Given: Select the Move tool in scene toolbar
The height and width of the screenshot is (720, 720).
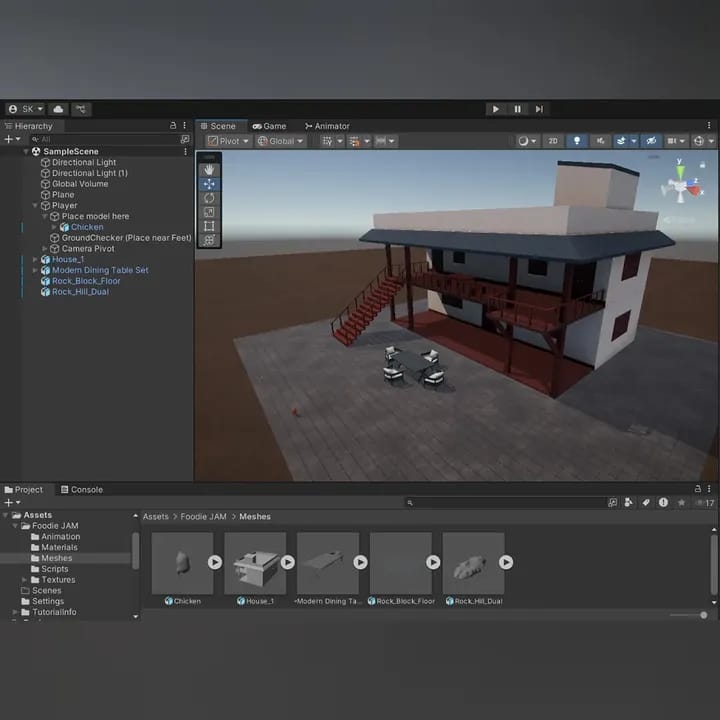Looking at the screenshot, I should click(209, 184).
